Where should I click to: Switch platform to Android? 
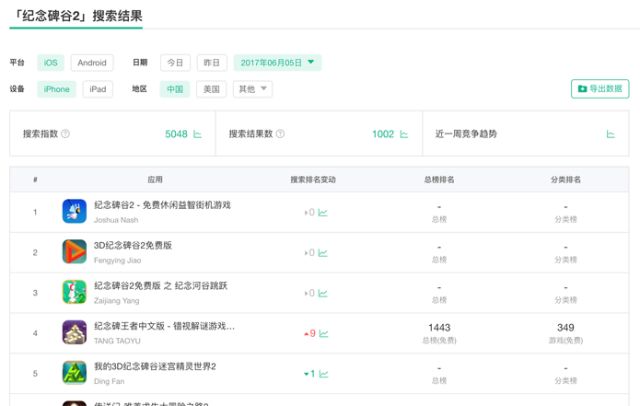click(x=92, y=62)
